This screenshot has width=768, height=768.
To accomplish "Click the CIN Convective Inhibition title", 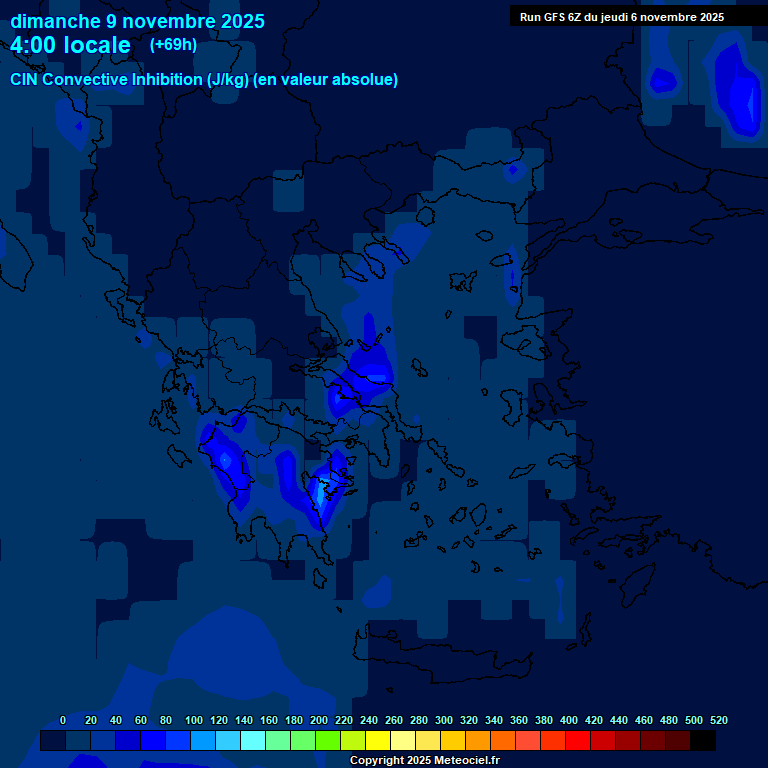I will [x=204, y=80].
